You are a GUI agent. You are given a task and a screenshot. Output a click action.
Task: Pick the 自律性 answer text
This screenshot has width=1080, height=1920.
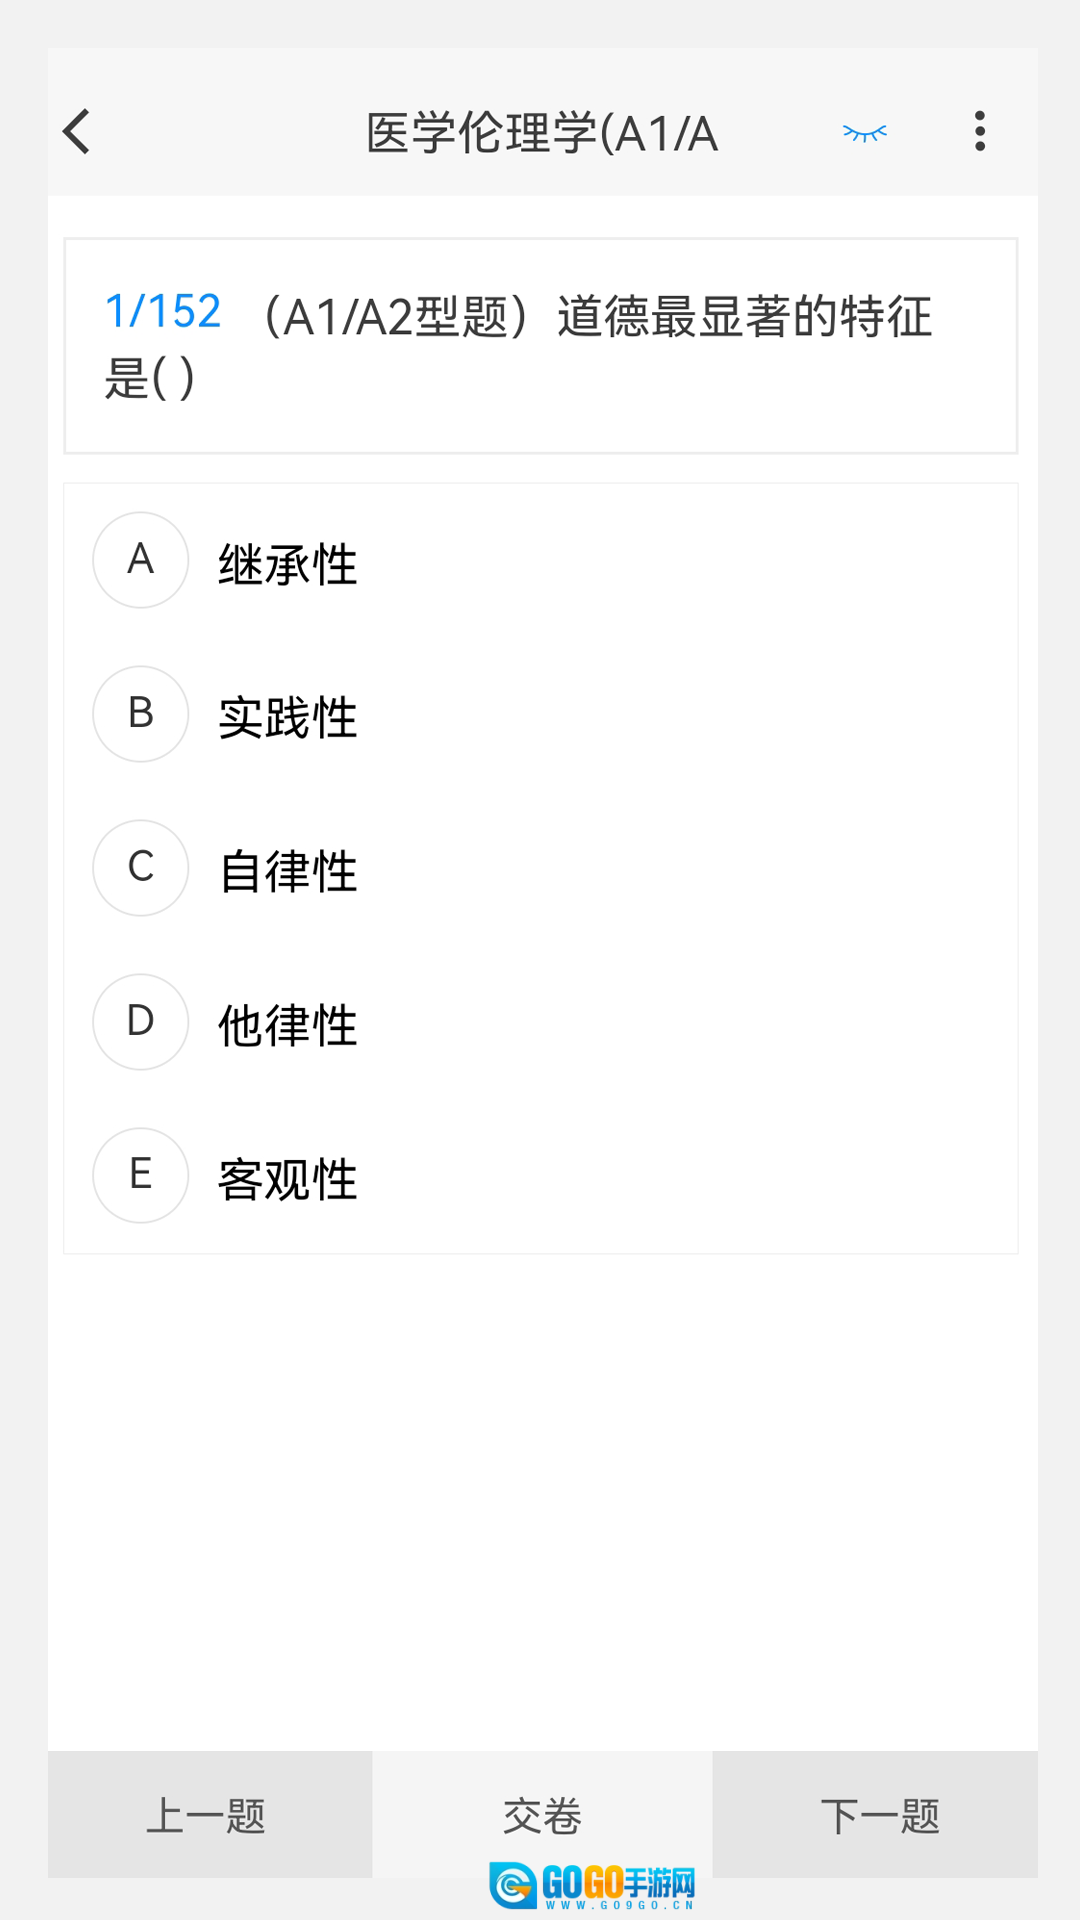coord(288,872)
